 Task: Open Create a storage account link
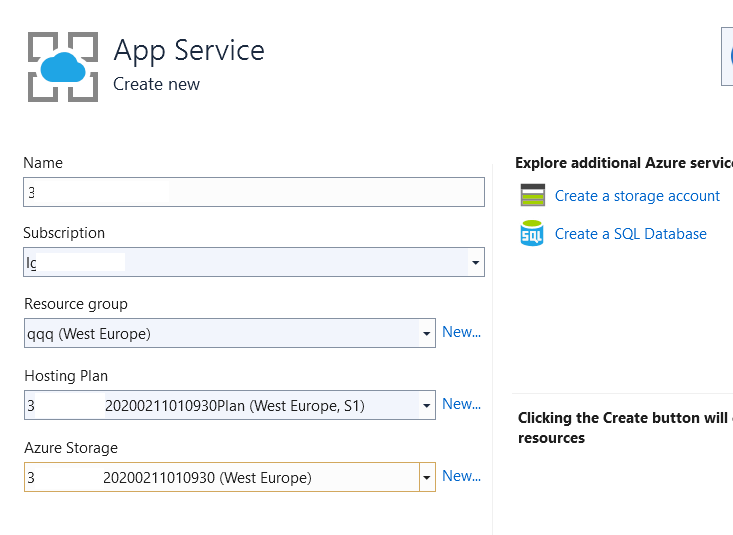pos(637,195)
